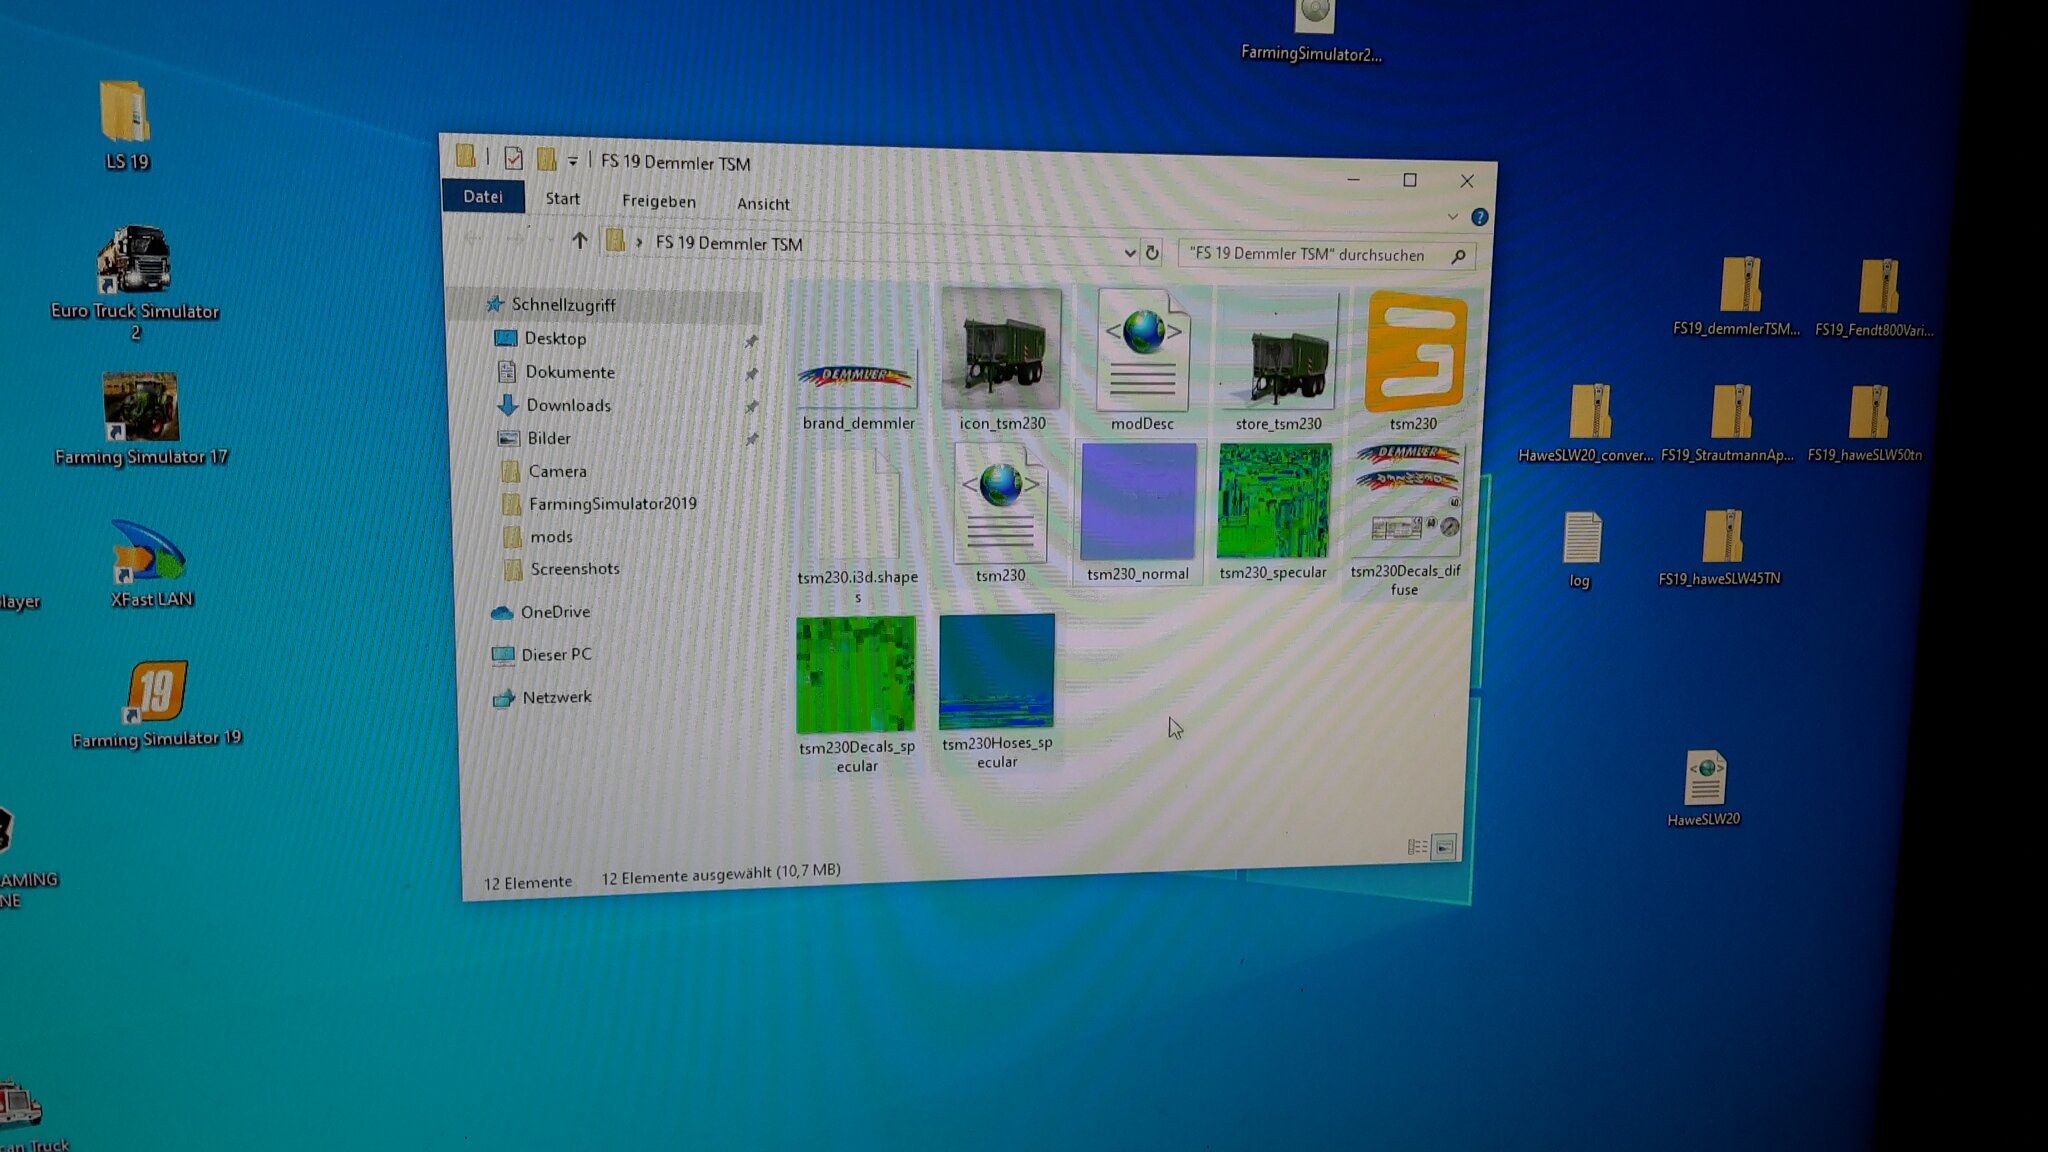Select Dieser PC in navigation pane
The image size is (2048, 1152).
coord(555,654)
